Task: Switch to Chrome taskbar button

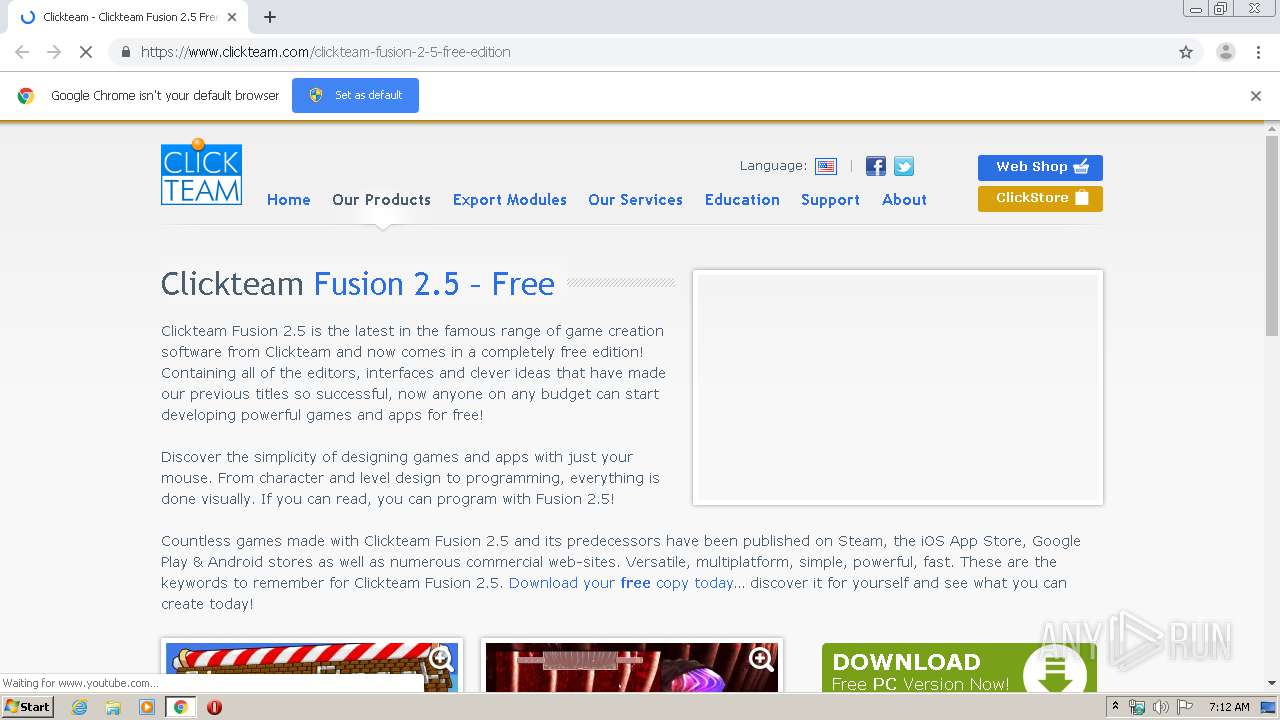Action: [x=181, y=707]
